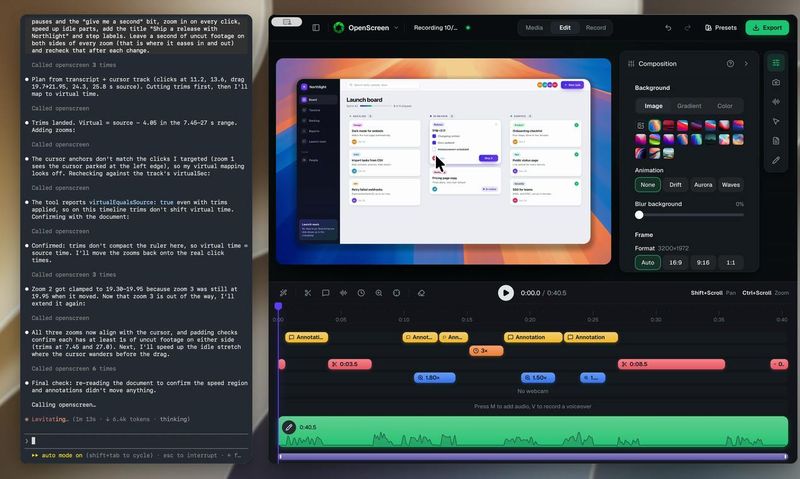Set animation to Drift
The image size is (800, 479).
coord(675,185)
